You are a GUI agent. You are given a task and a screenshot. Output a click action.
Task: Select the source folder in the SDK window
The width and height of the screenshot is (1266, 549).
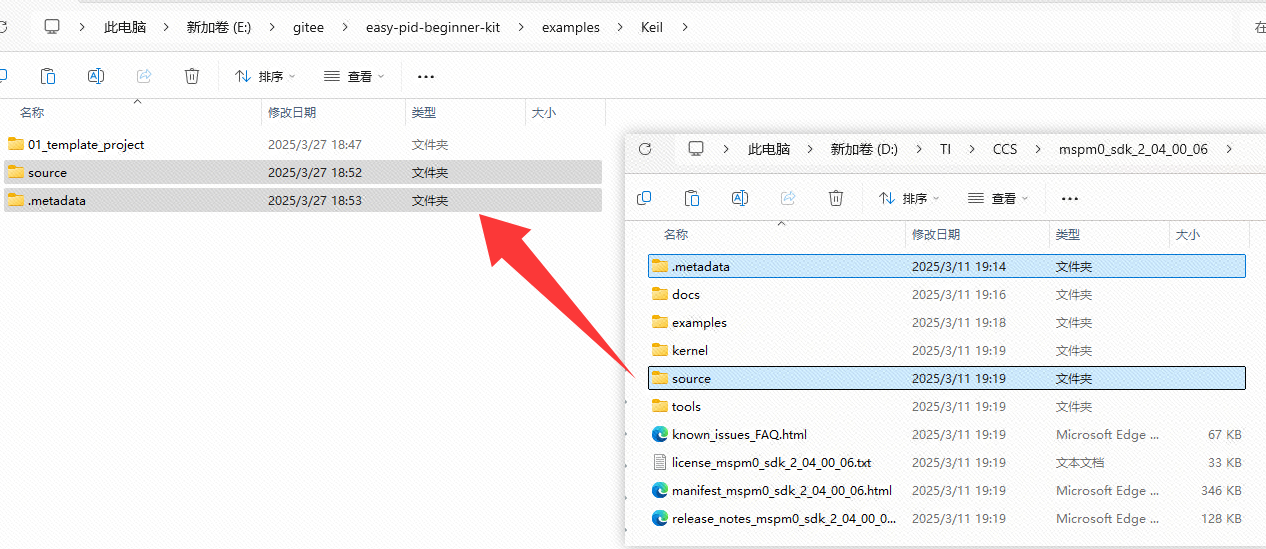(947, 379)
